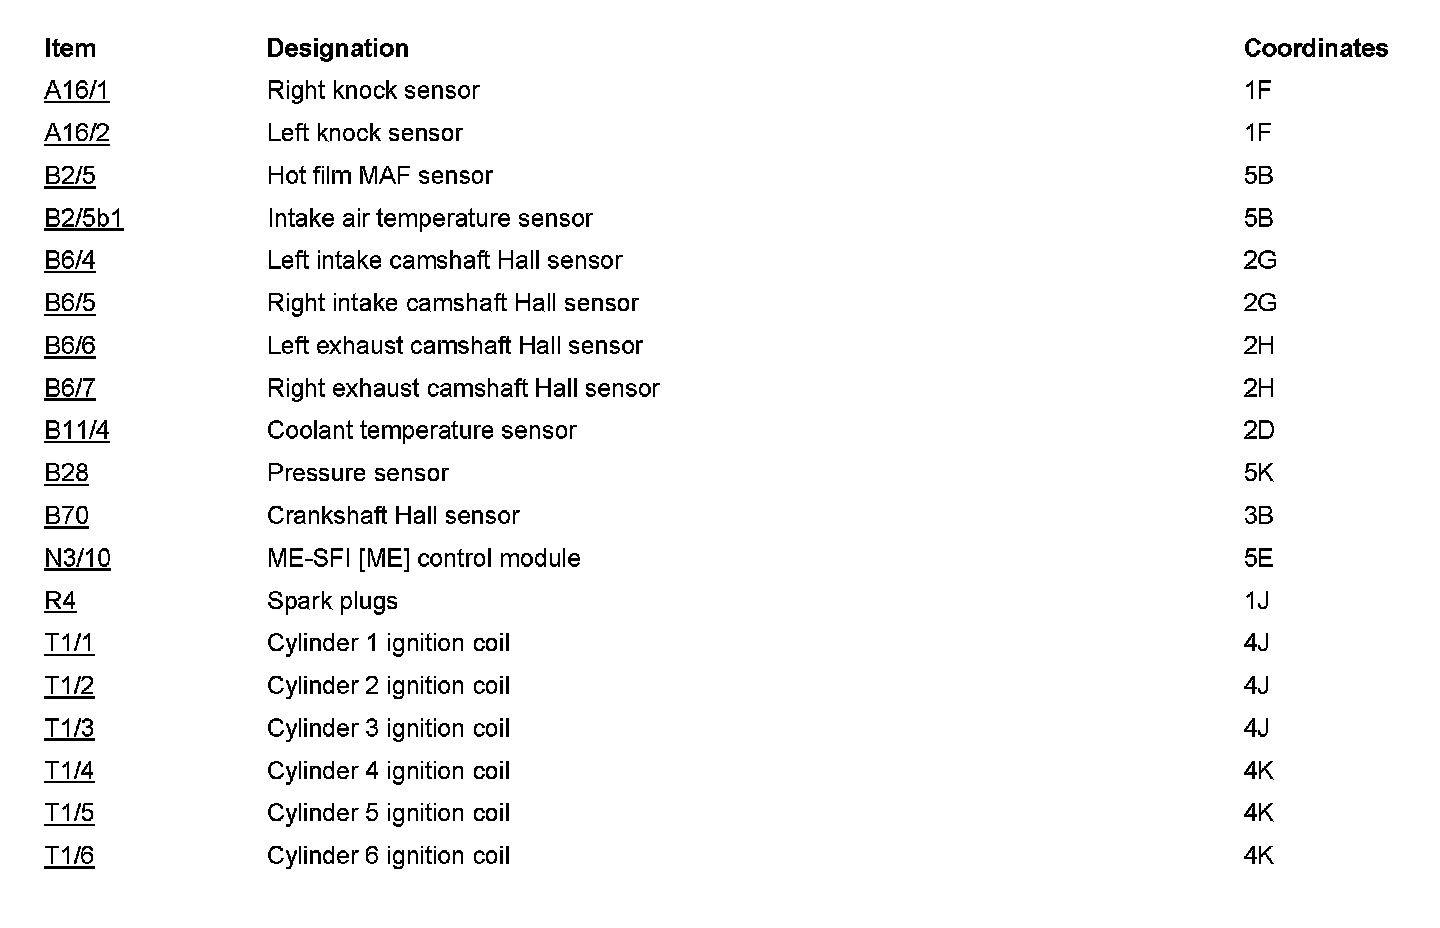The height and width of the screenshot is (928, 1440).
Task: Open the T1/1 ignition coil link
Action: pyautogui.click(x=68, y=643)
